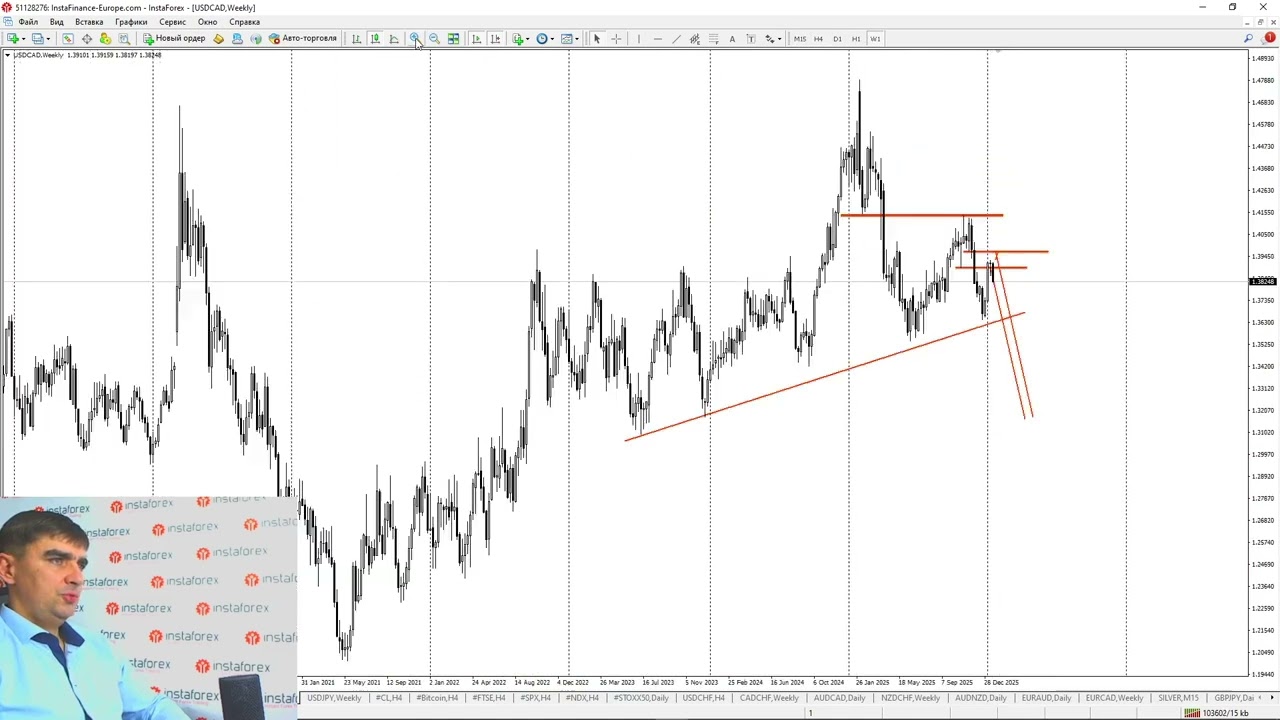The height and width of the screenshot is (720, 1280).
Task: Switch timeframe to M15
Action: (x=800, y=39)
